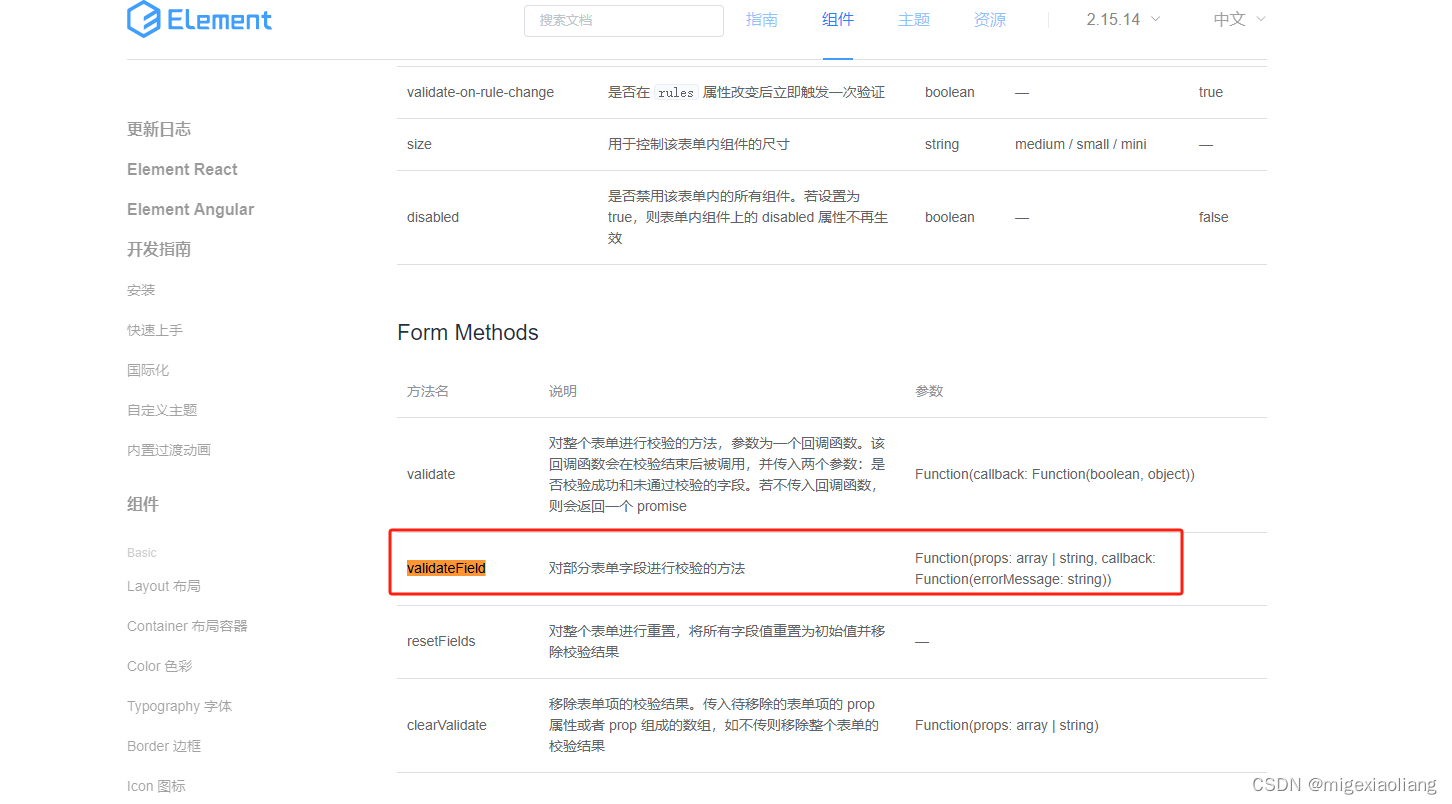Viewport: 1452px width, 804px height.
Task: Open the 主题 nav tab
Action: click(x=914, y=20)
